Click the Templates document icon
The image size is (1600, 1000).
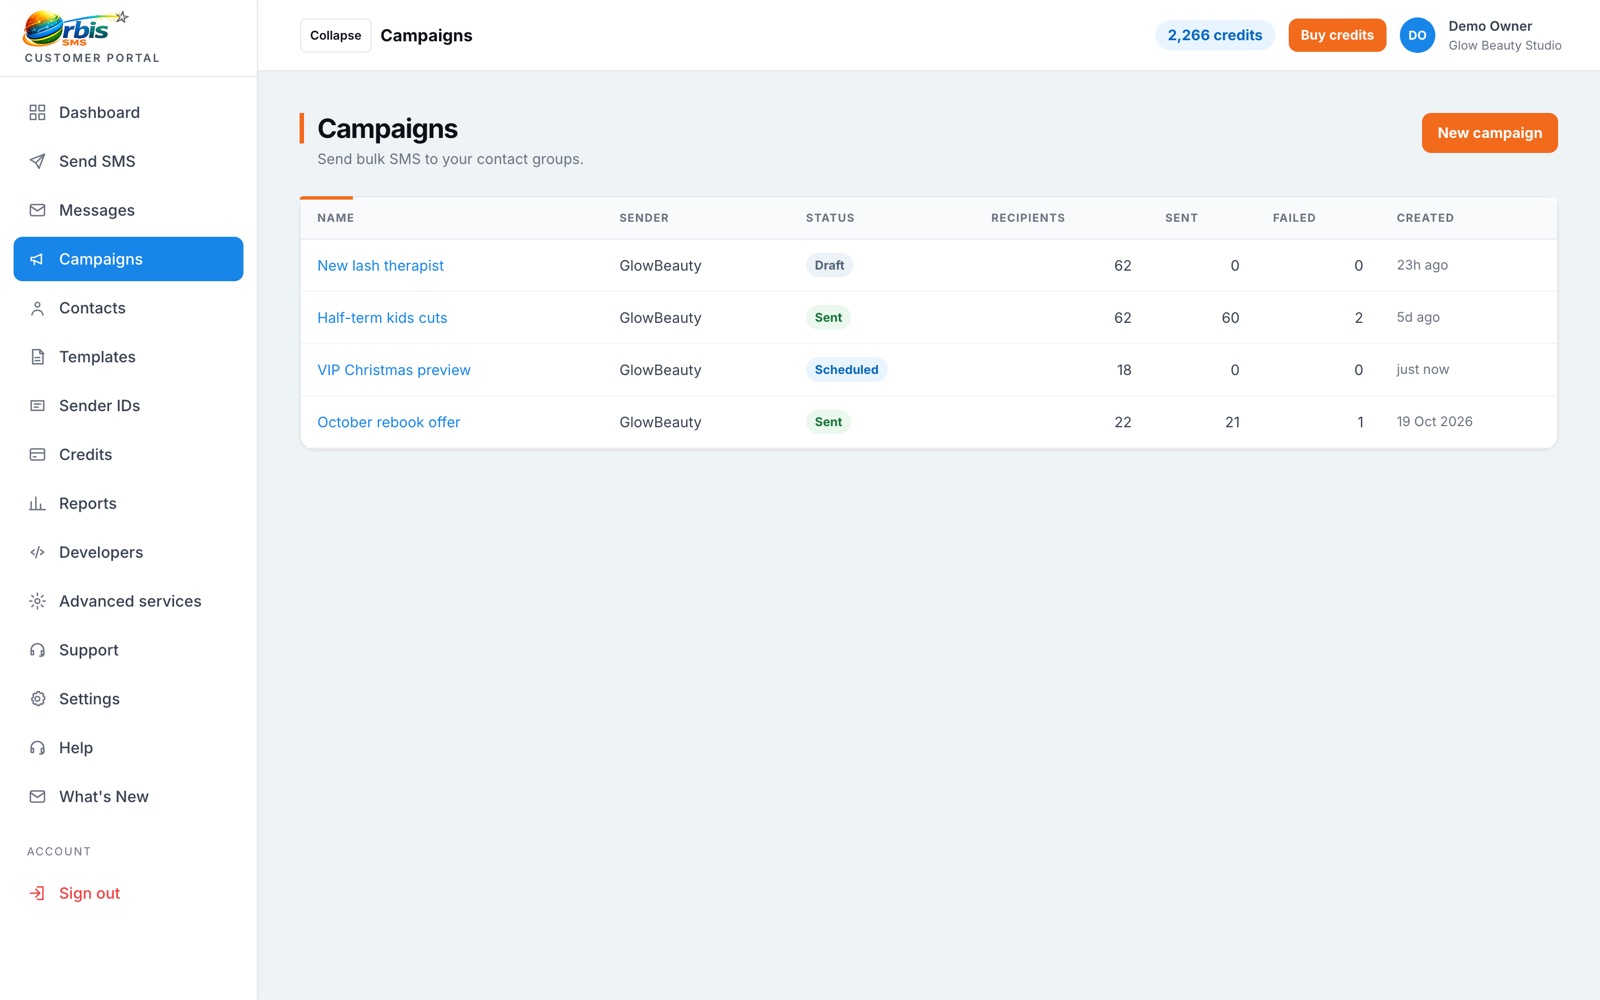click(x=37, y=357)
